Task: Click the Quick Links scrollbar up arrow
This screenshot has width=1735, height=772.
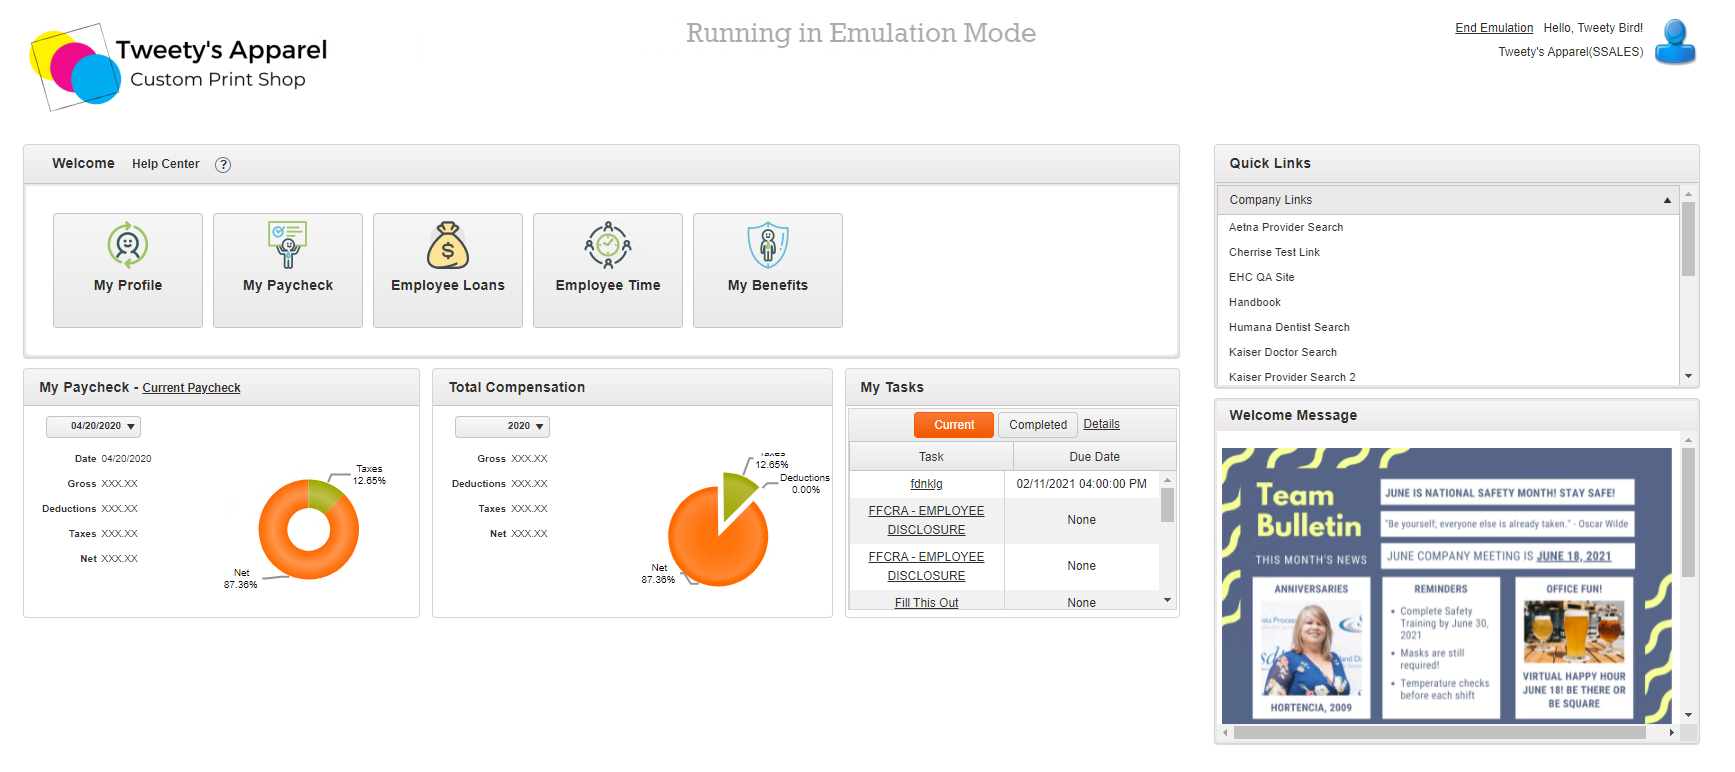Action: pyautogui.click(x=1688, y=194)
